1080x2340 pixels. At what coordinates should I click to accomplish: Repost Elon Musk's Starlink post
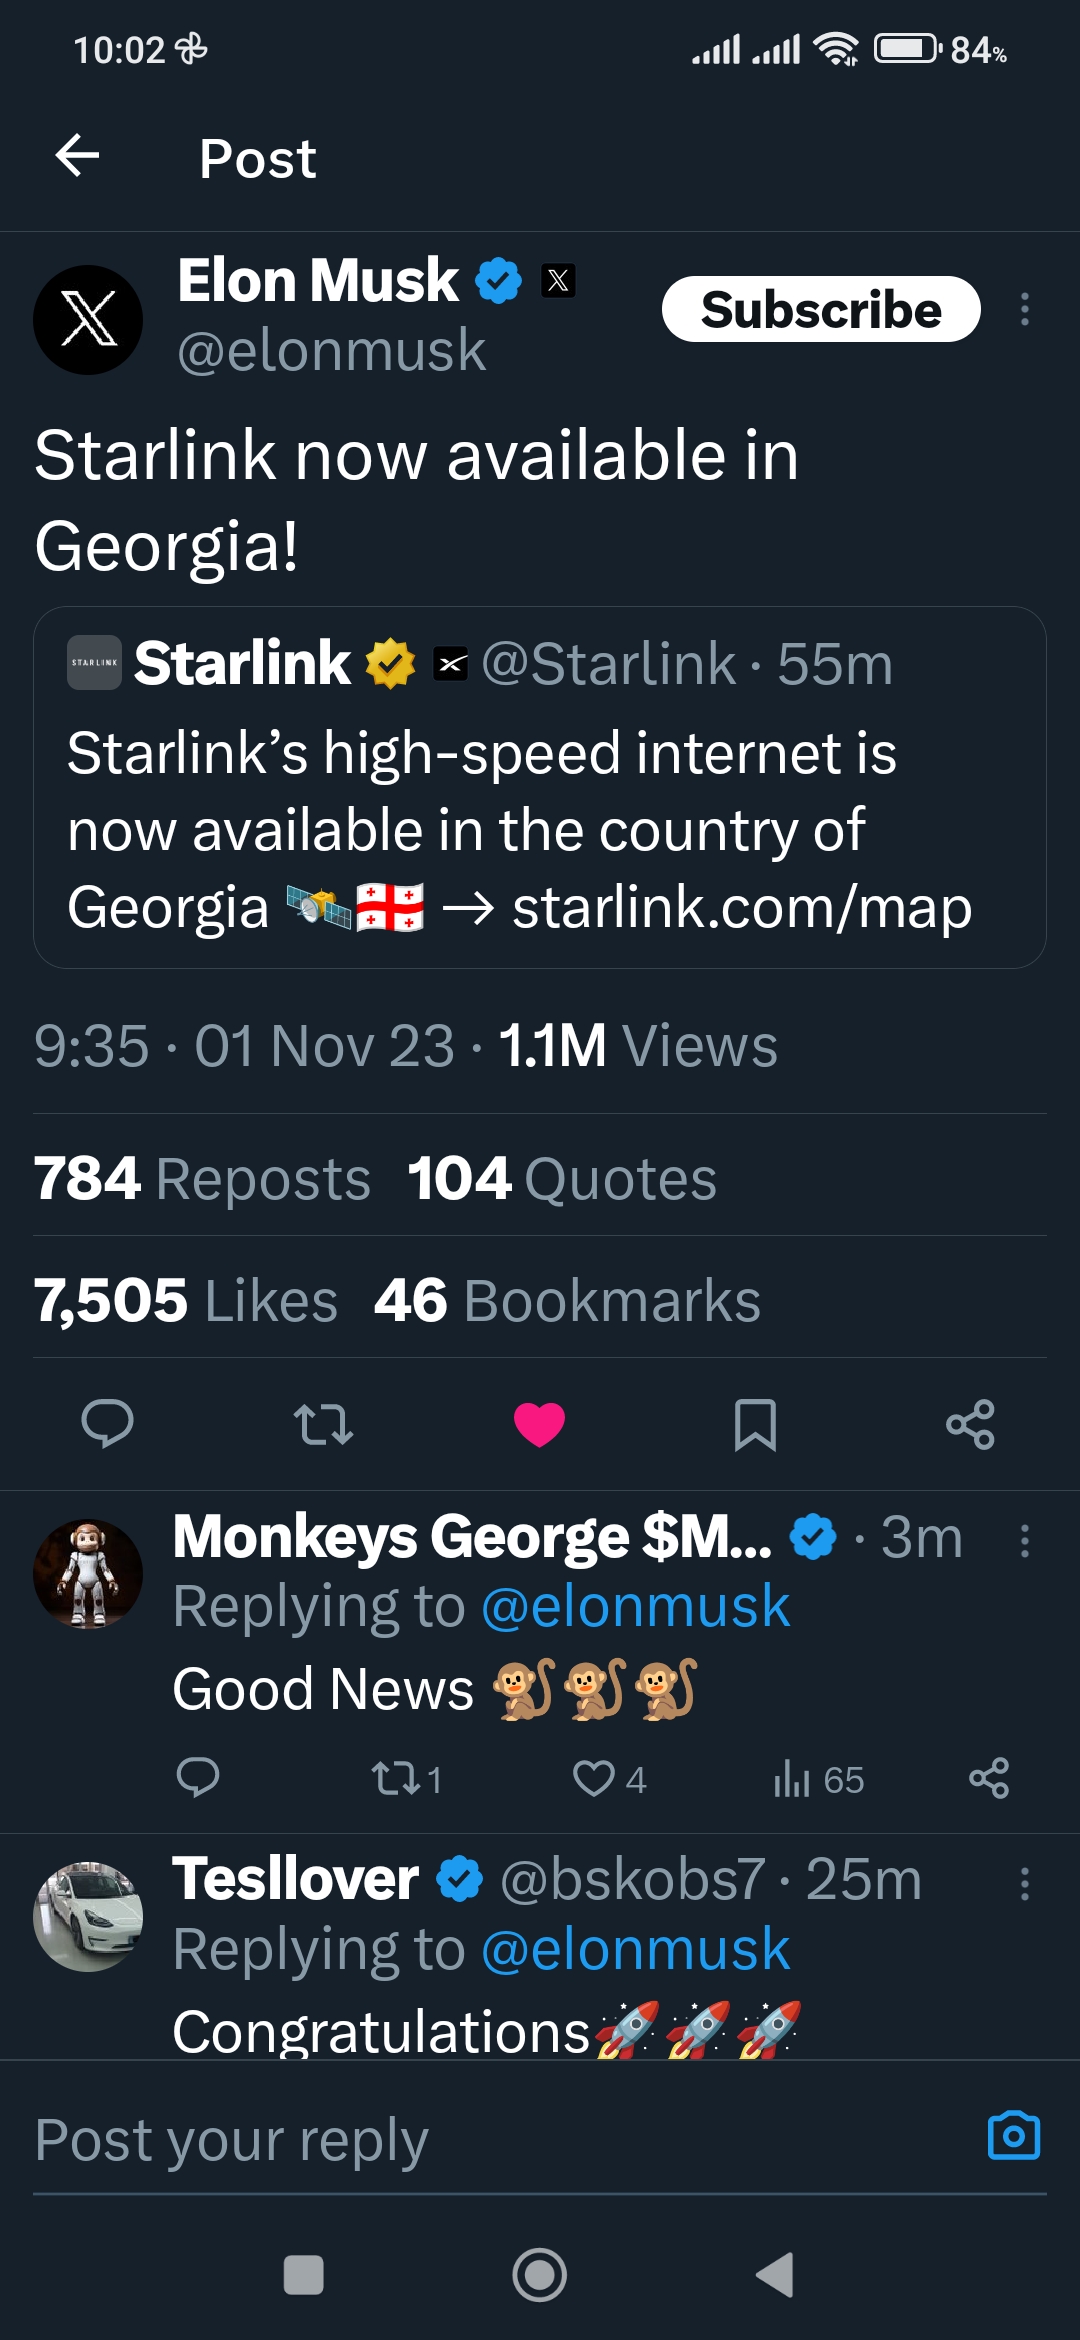coord(323,1424)
